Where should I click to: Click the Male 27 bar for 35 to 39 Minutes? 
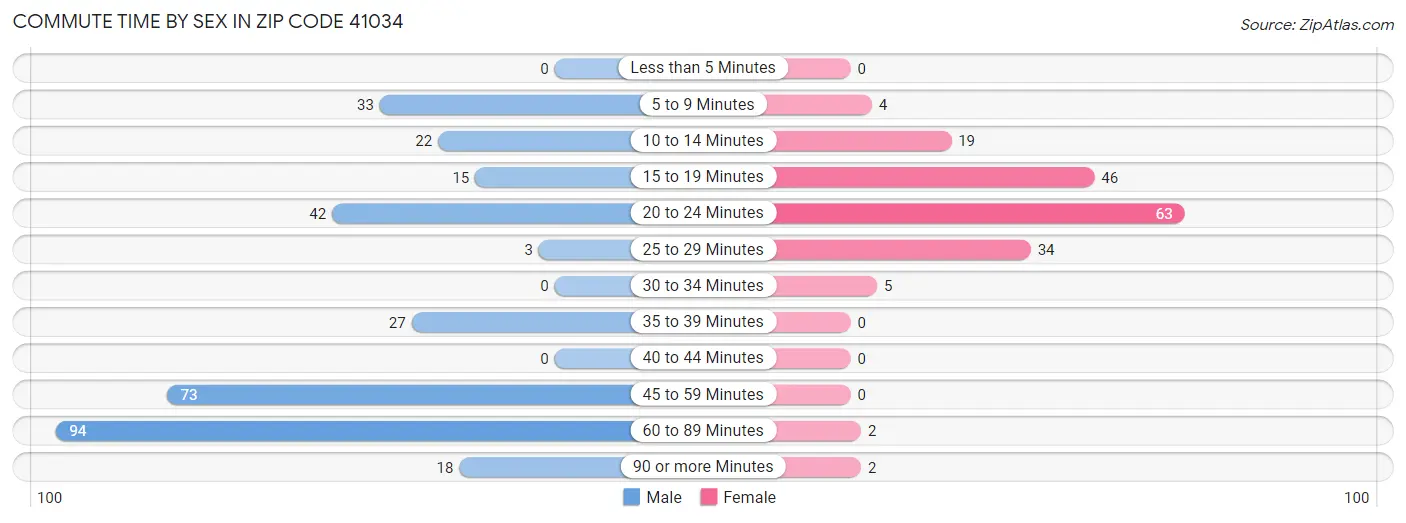[522, 322]
